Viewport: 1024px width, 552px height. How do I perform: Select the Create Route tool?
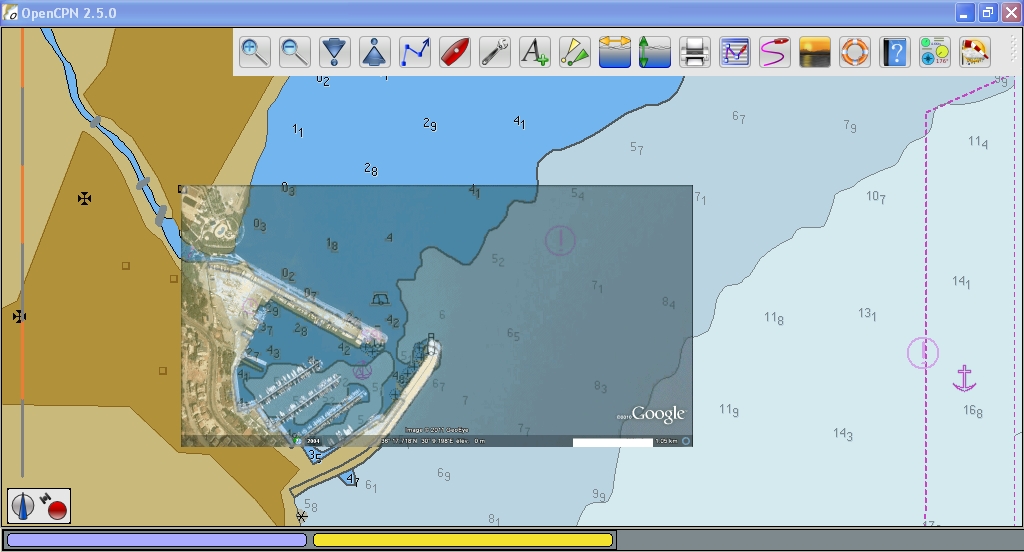click(415, 52)
